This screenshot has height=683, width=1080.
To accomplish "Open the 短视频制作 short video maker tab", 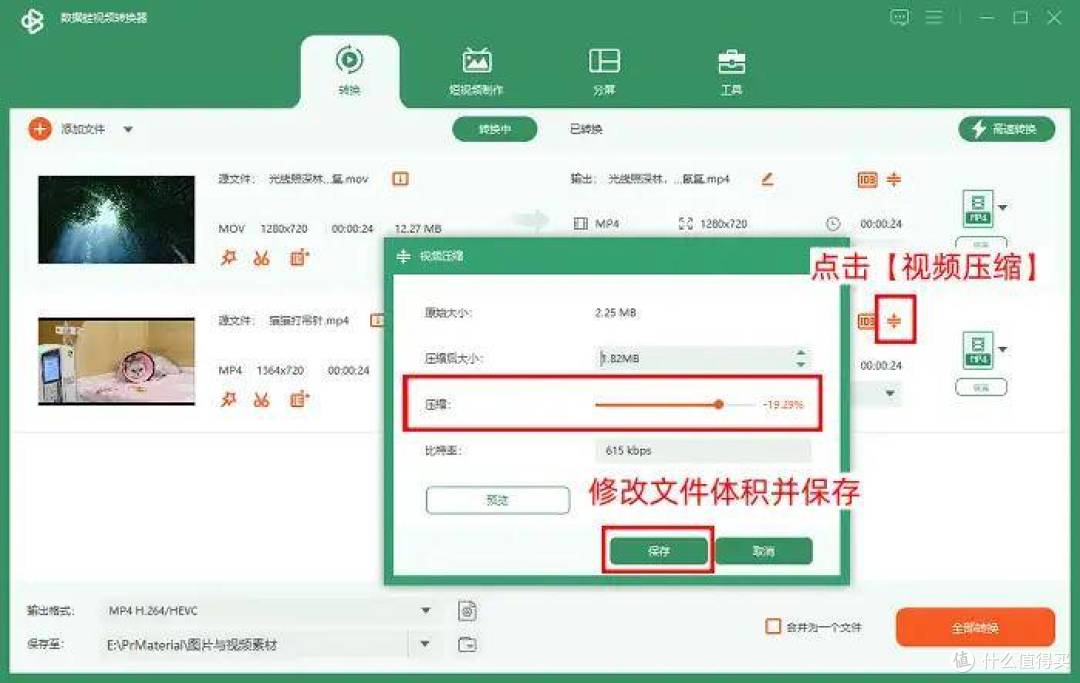I will coord(477,70).
